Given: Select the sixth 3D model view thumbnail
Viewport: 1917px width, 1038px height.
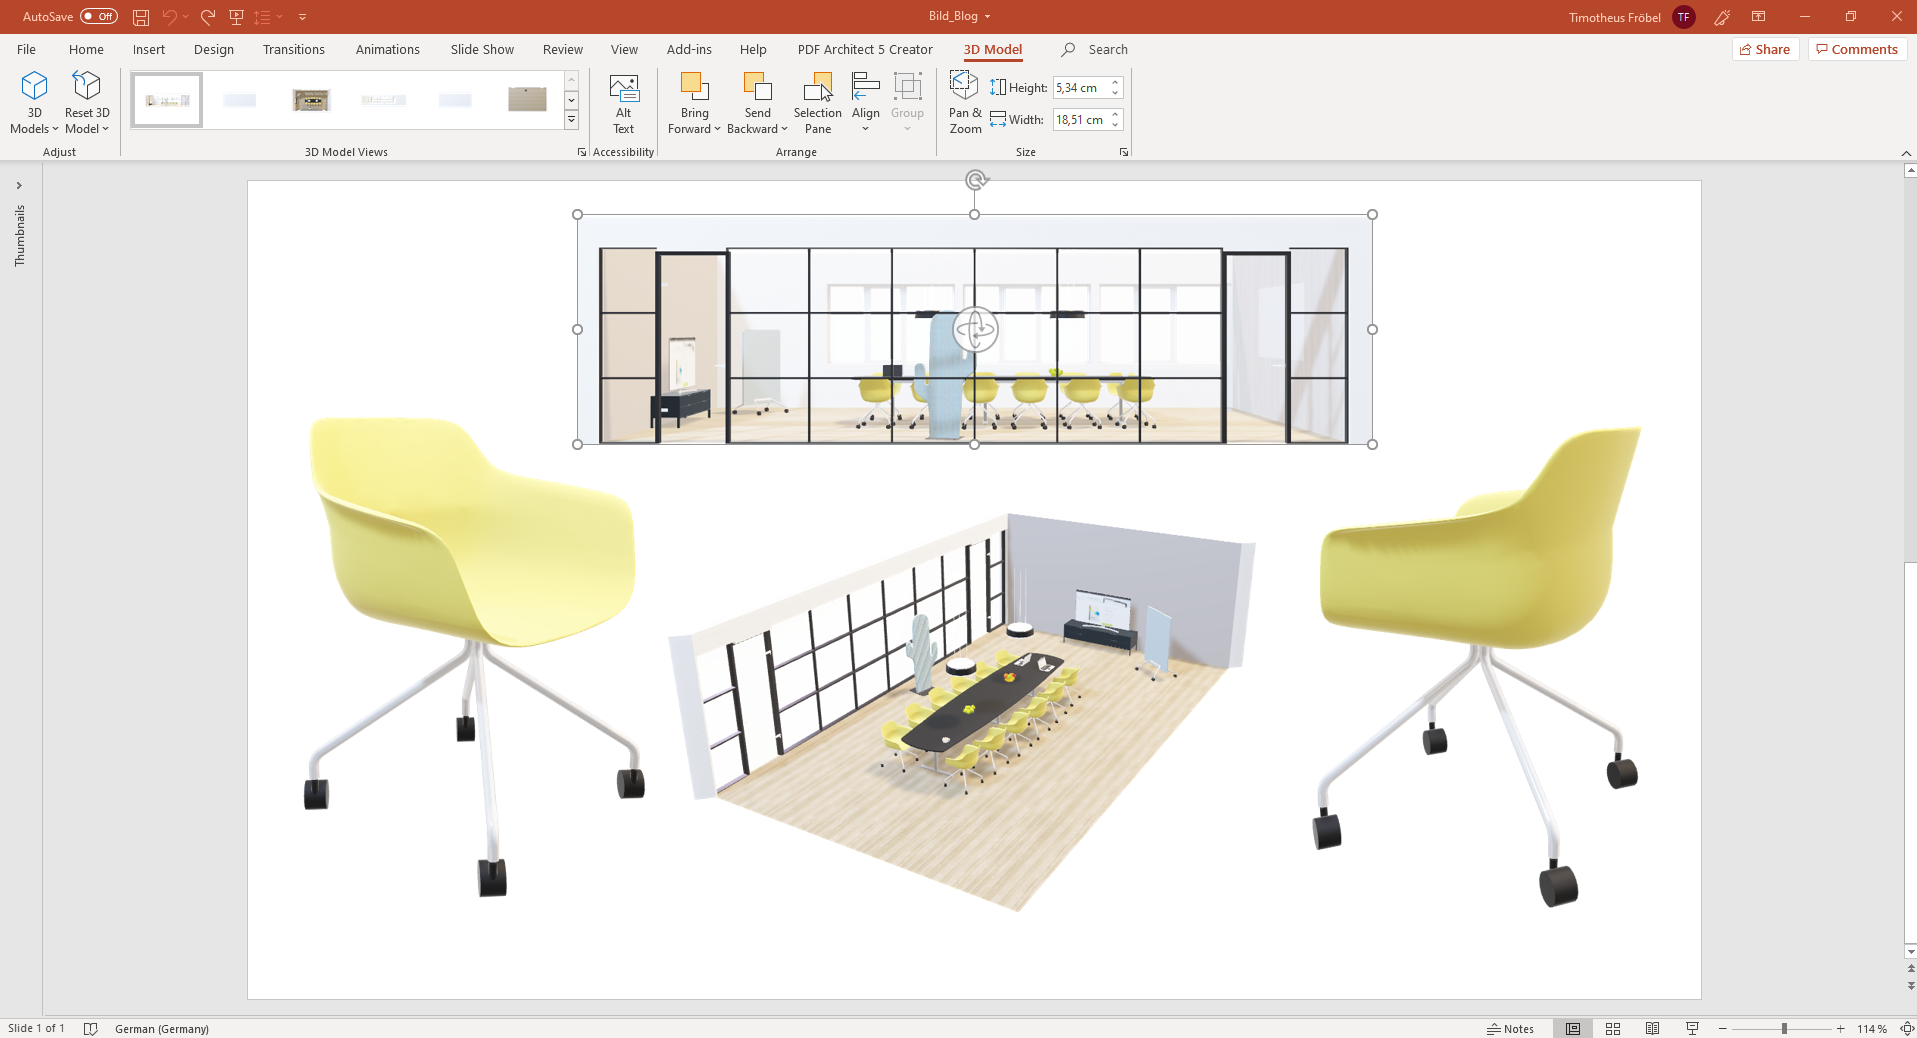Looking at the screenshot, I should click(527, 100).
